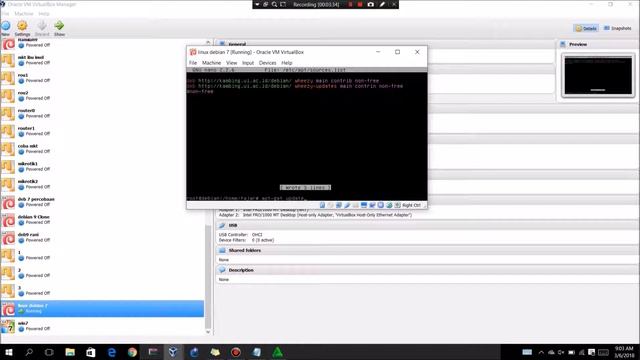Select the deb9 rani Debian icon
Viewport: 640px width, 360px height.
(x=8, y=238)
